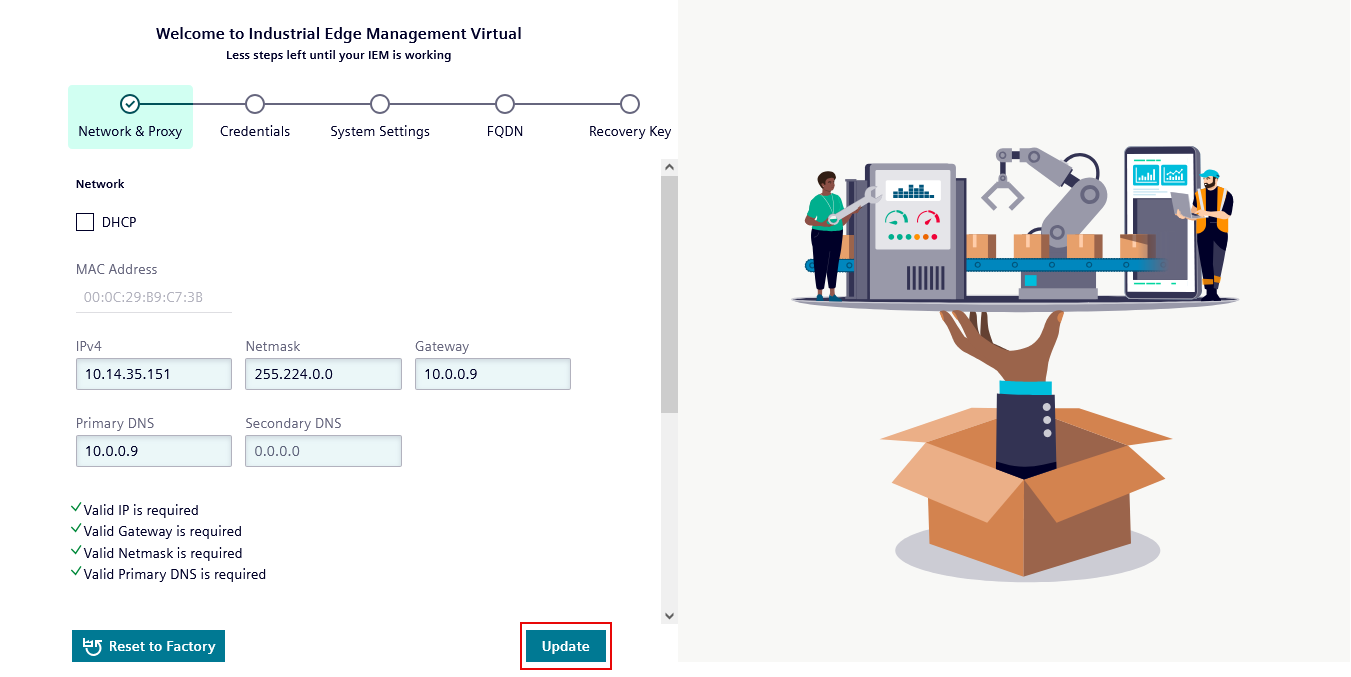Screen dimensions: 1351x677
Task: Click the checkmark beside Valid Netmask is required
Action: [x=76, y=549]
